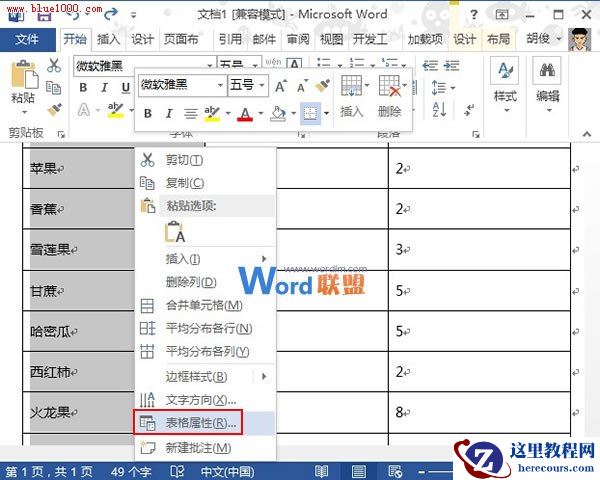Open Insert submenu in context menu
The width and height of the screenshot is (600, 480).
pyautogui.click(x=205, y=259)
